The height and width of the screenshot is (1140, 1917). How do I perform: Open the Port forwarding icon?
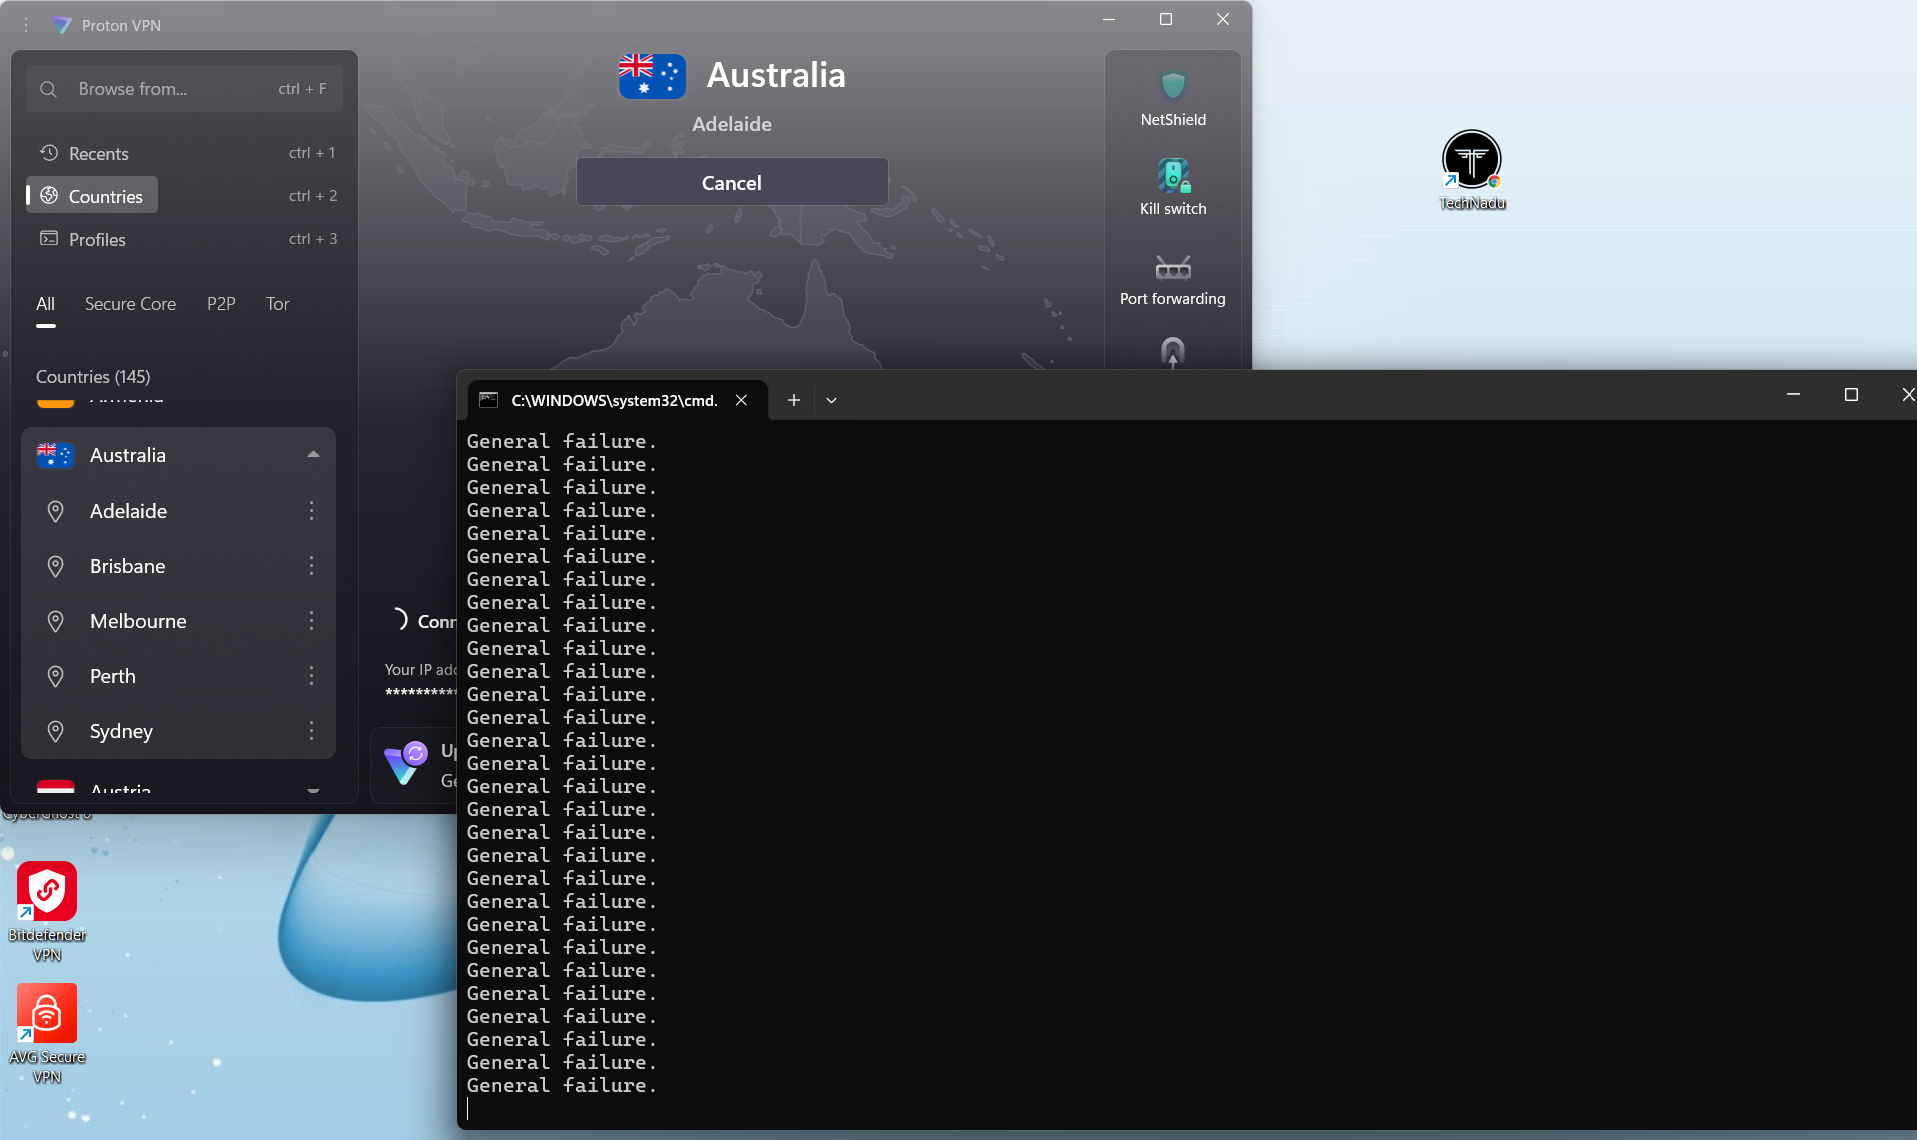(1173, 267)
